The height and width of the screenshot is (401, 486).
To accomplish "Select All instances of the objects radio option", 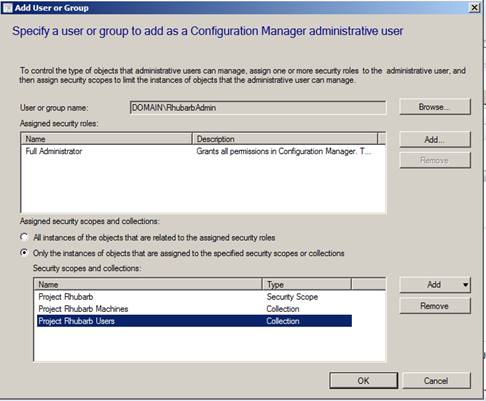I will (x=24, y=237).
